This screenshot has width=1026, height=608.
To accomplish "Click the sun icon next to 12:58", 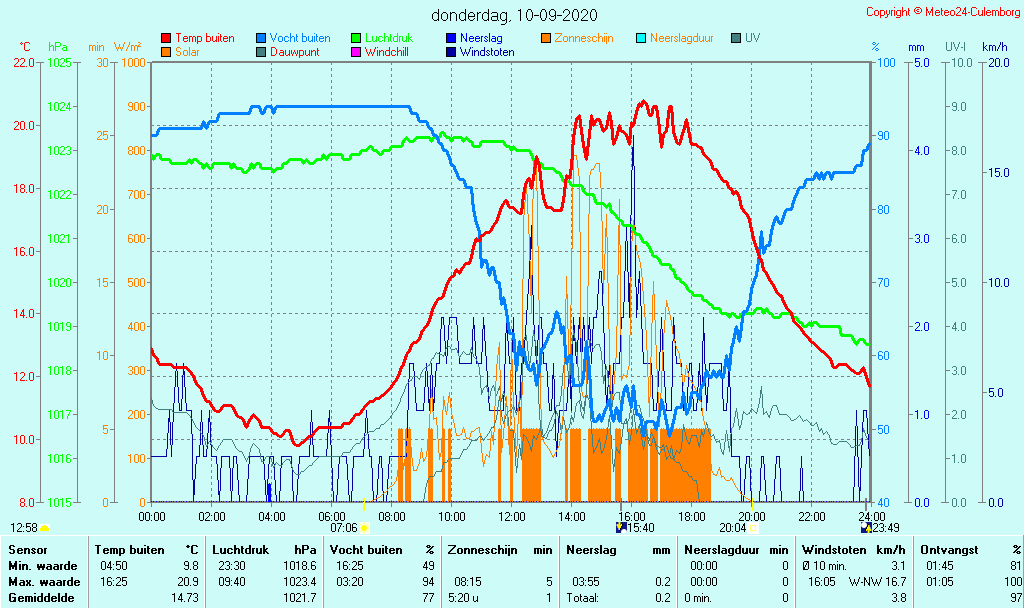I will [x=44, y=527].
